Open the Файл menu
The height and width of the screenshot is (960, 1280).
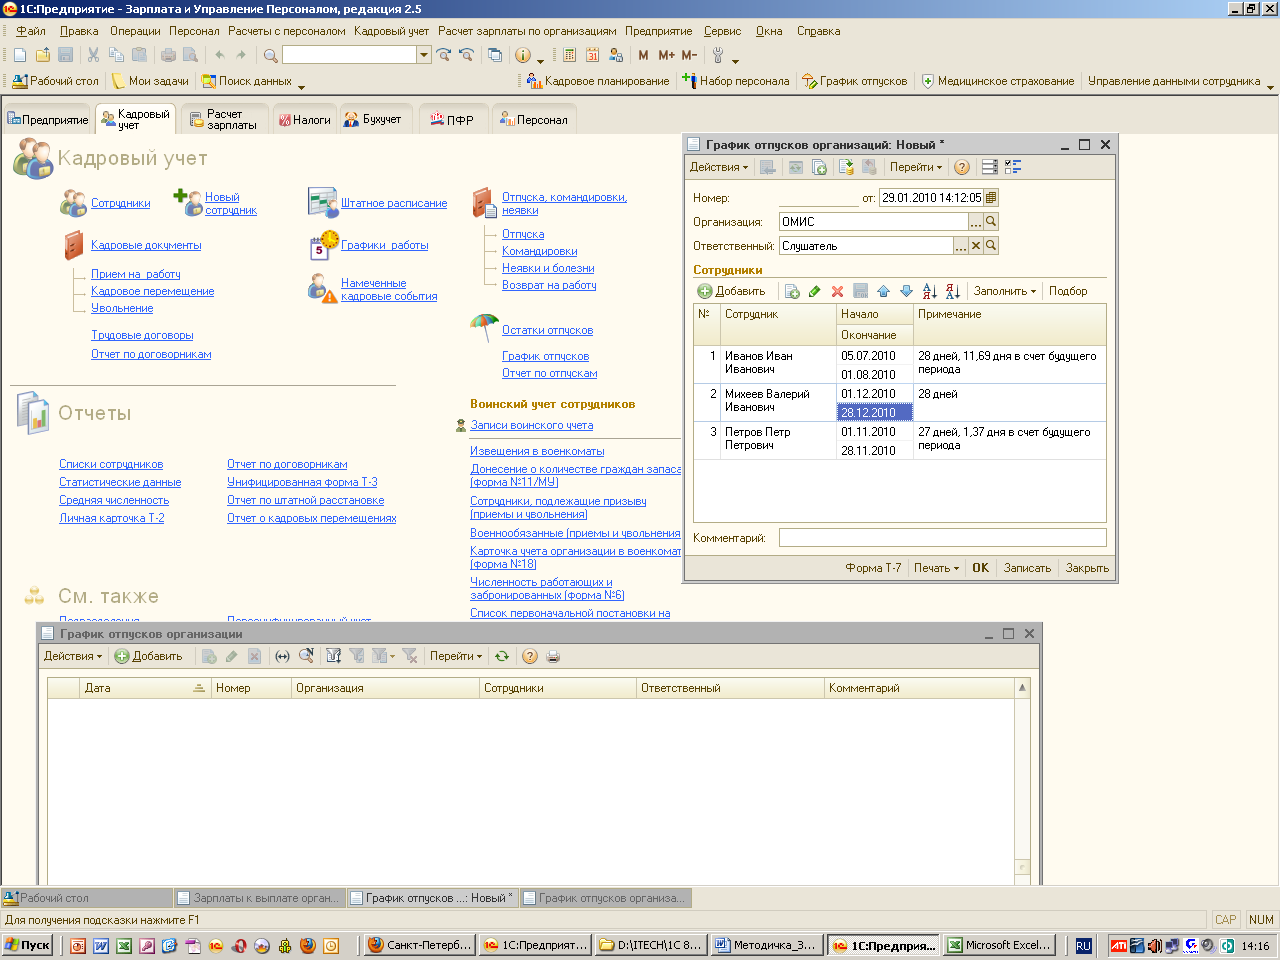(31, 31)
